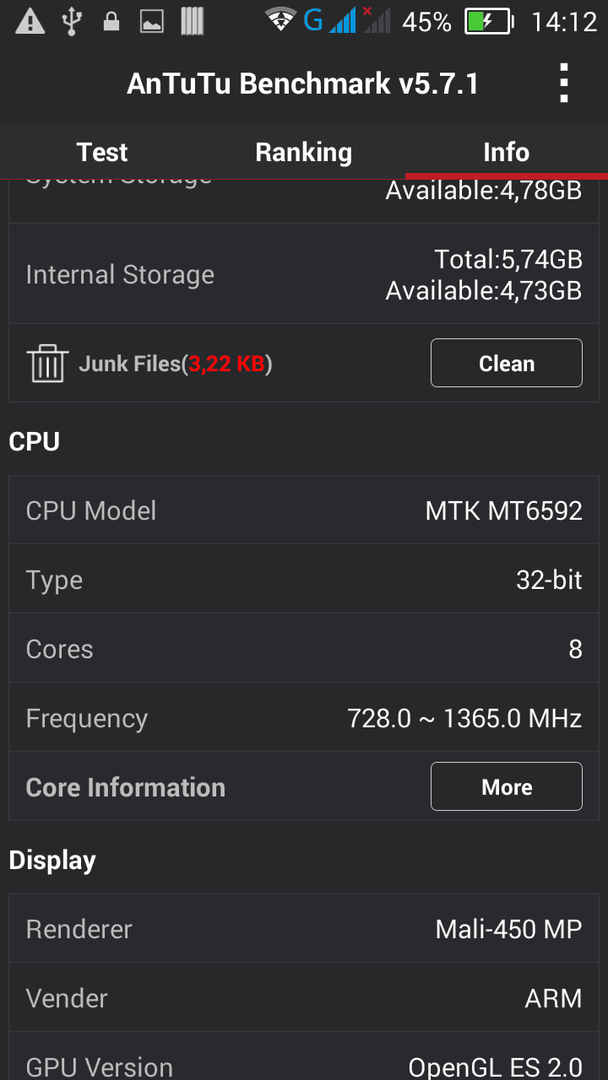Tap the Renderer Mali-450 MP row
The width and height of the screenshot is (608, 1080).
click(x=304, y=928)
